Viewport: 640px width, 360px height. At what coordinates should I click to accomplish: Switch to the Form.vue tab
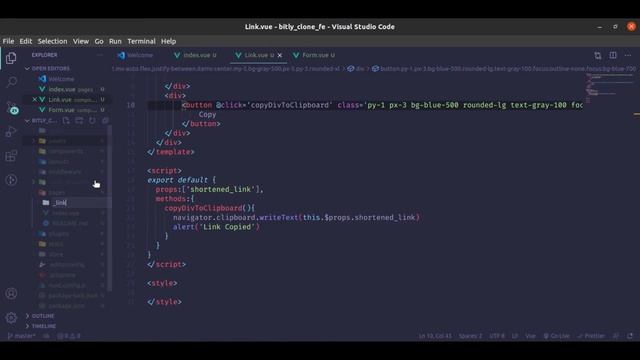pos(314,55)
